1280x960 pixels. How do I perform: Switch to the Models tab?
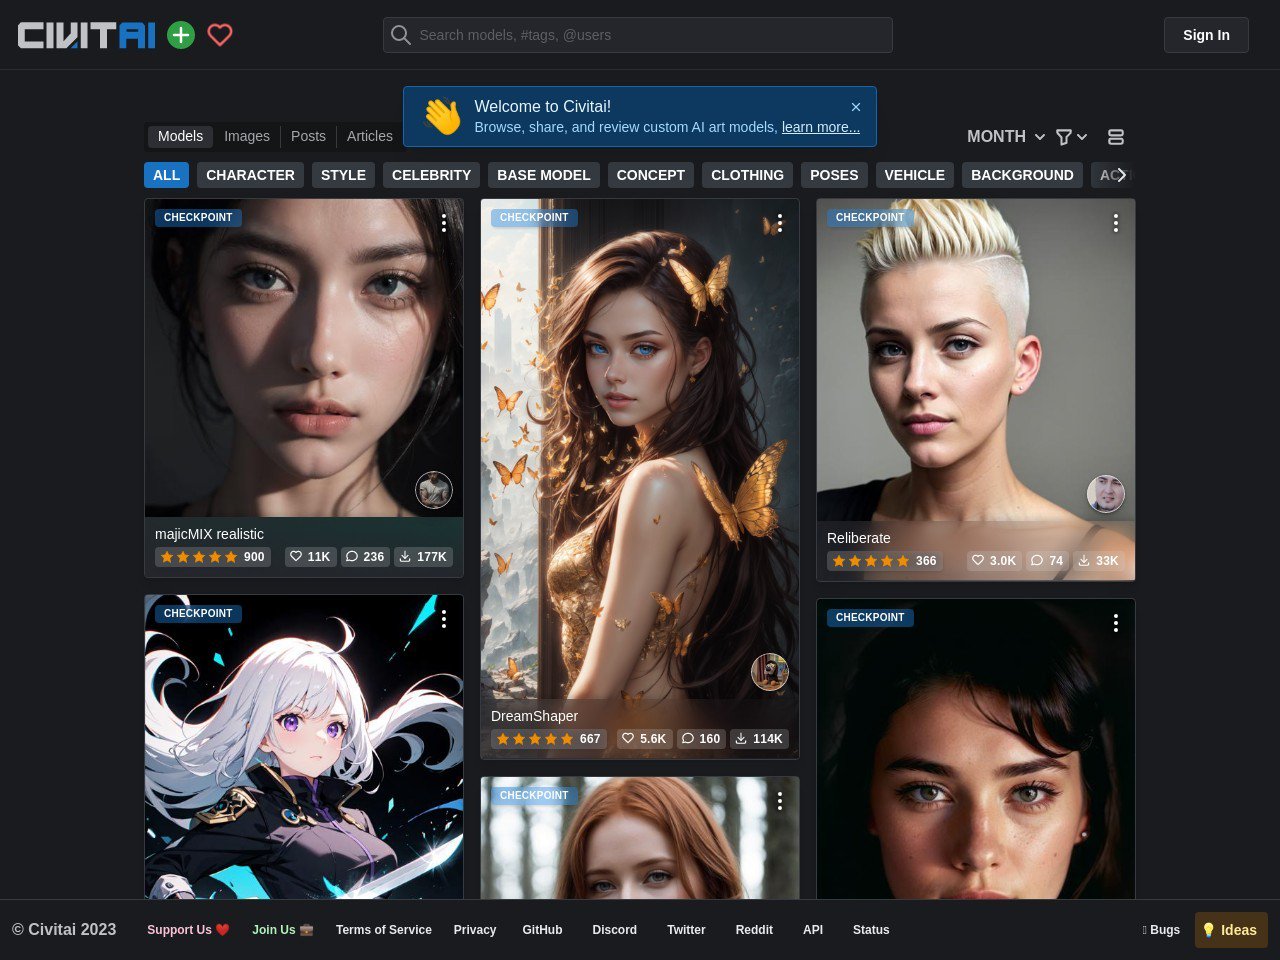coord(180,136)
